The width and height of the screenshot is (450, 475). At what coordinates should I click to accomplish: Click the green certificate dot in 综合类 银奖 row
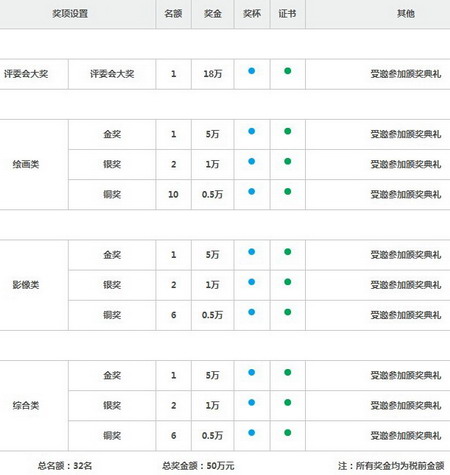288,402
